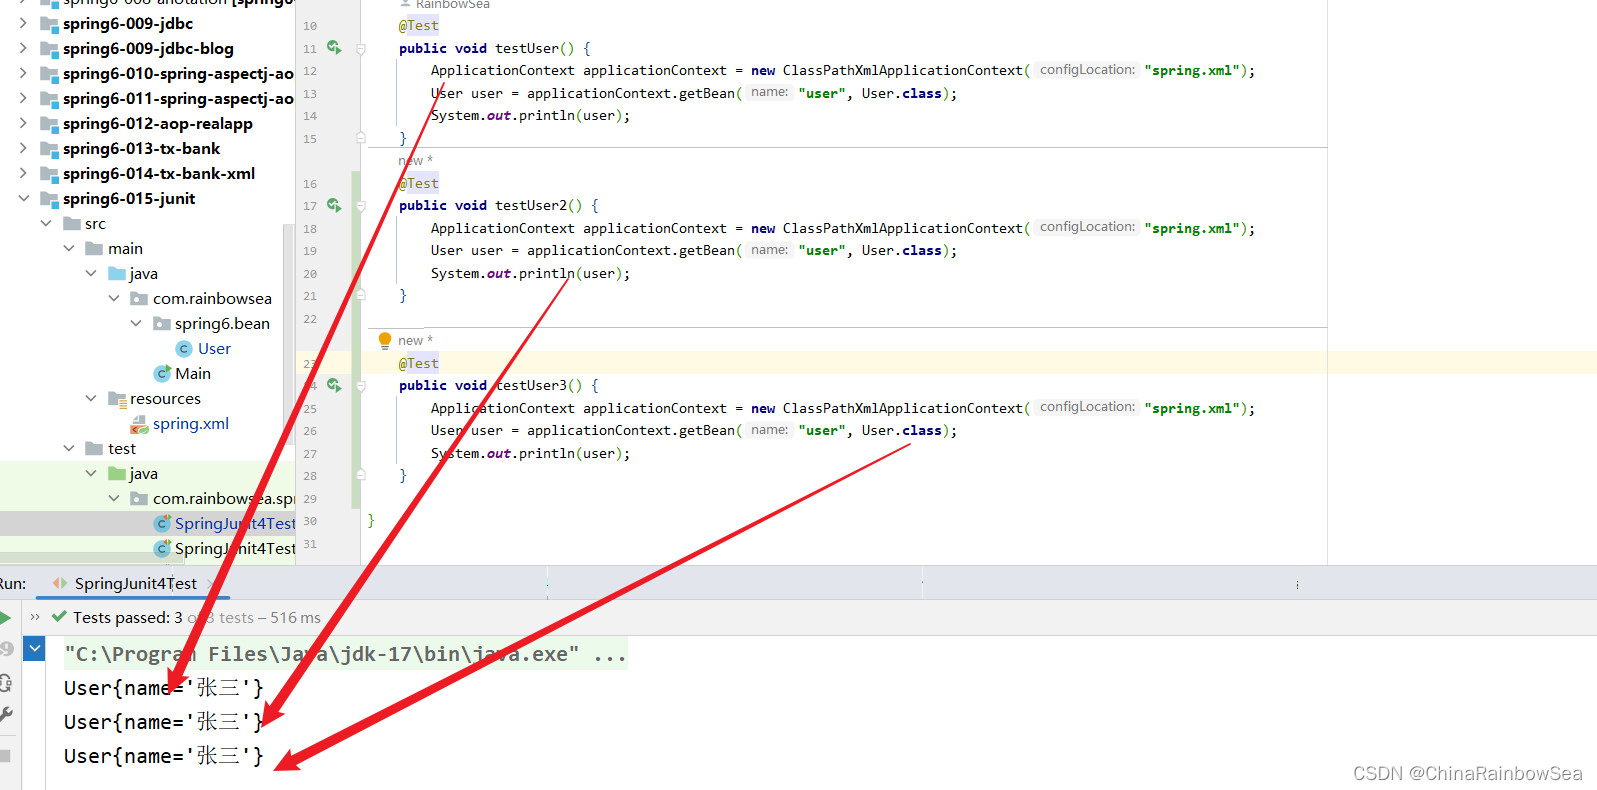The width and height of the screenshot is (1597, 790).
Task: Click the green Rerun button in Run panel
Action: [x=5, y=617]
